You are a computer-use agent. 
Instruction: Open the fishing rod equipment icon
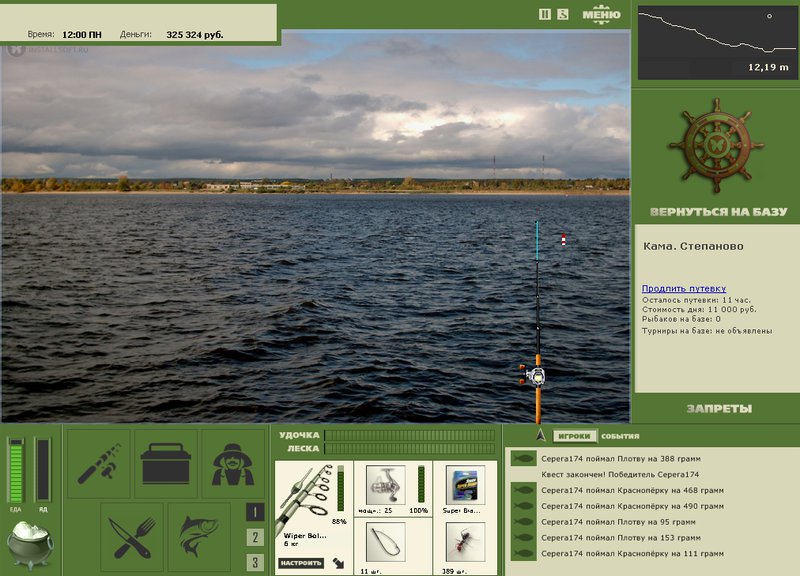99,464
